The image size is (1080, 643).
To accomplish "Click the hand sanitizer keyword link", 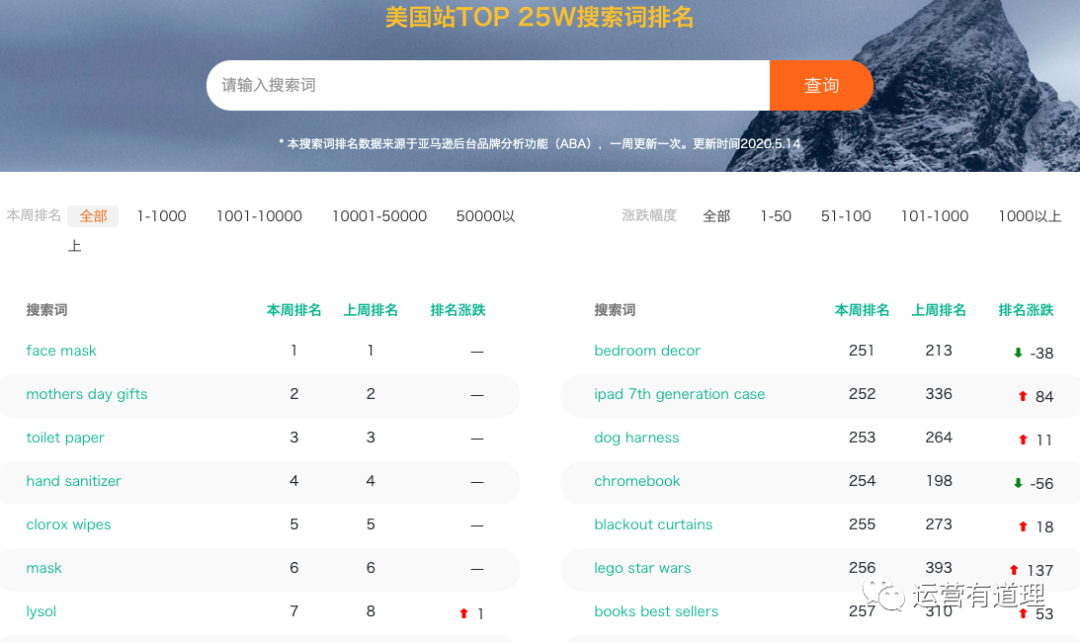I will (x=74, y=481).
